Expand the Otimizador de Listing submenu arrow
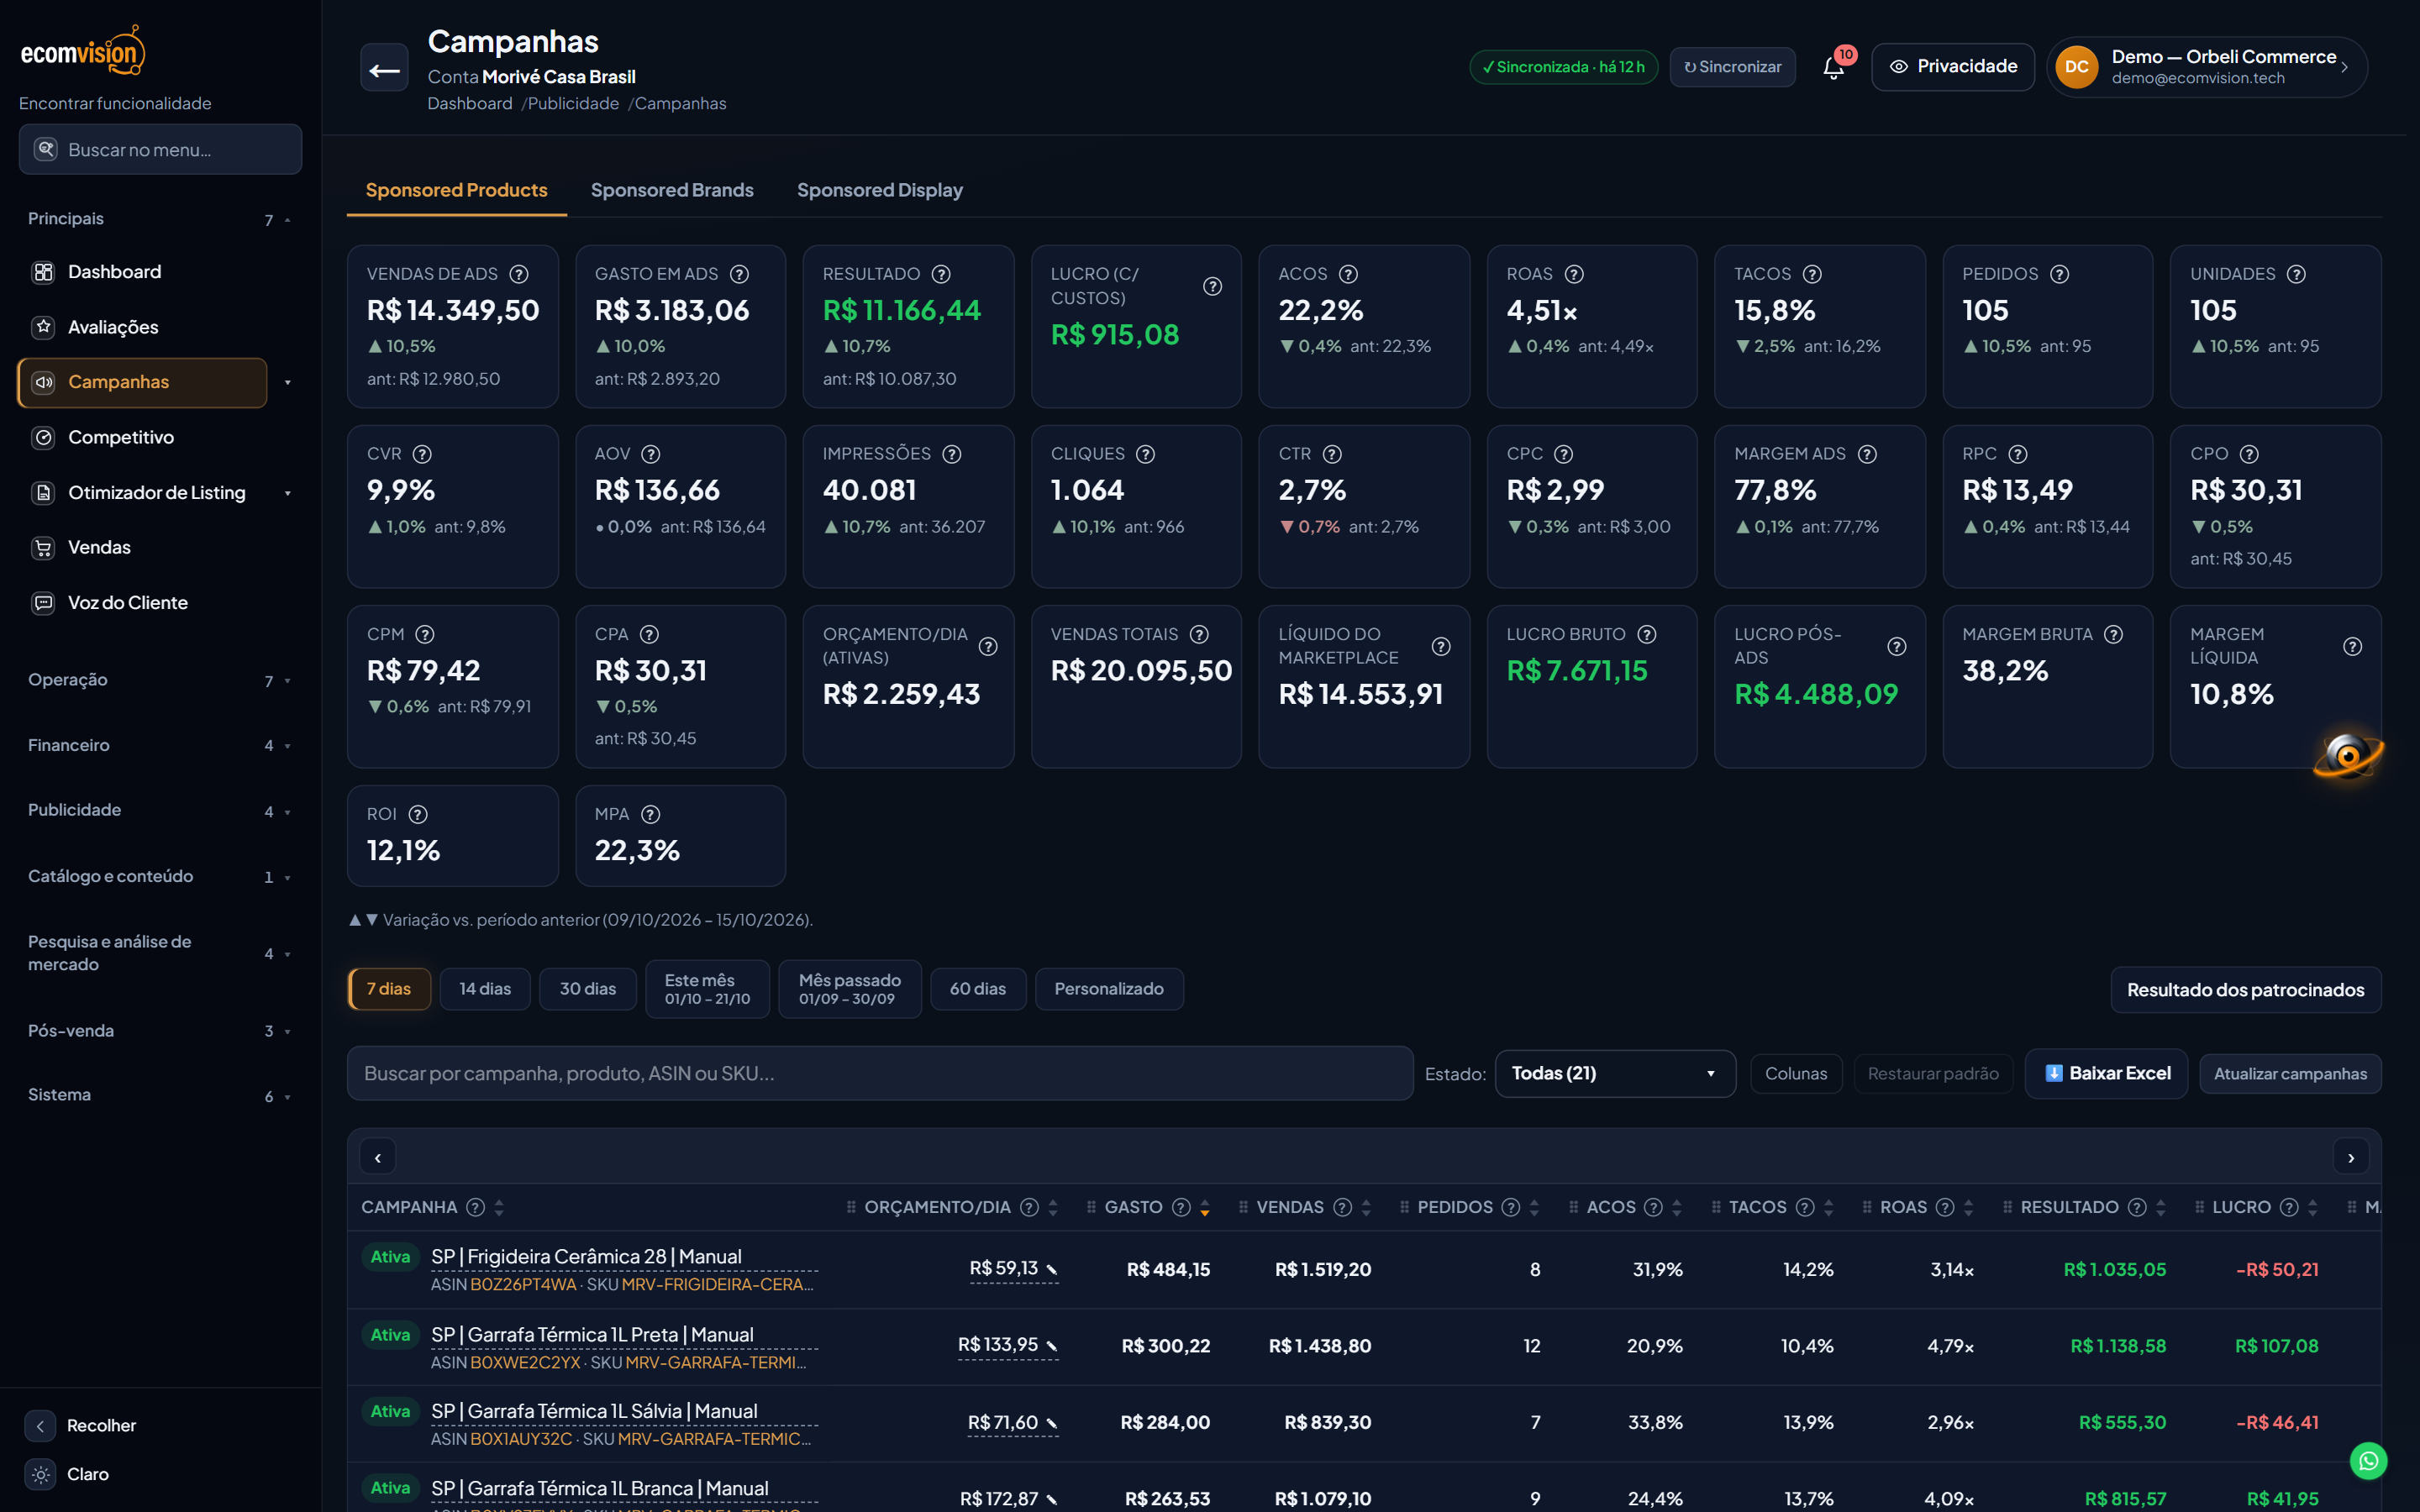 tap(288, 493)
